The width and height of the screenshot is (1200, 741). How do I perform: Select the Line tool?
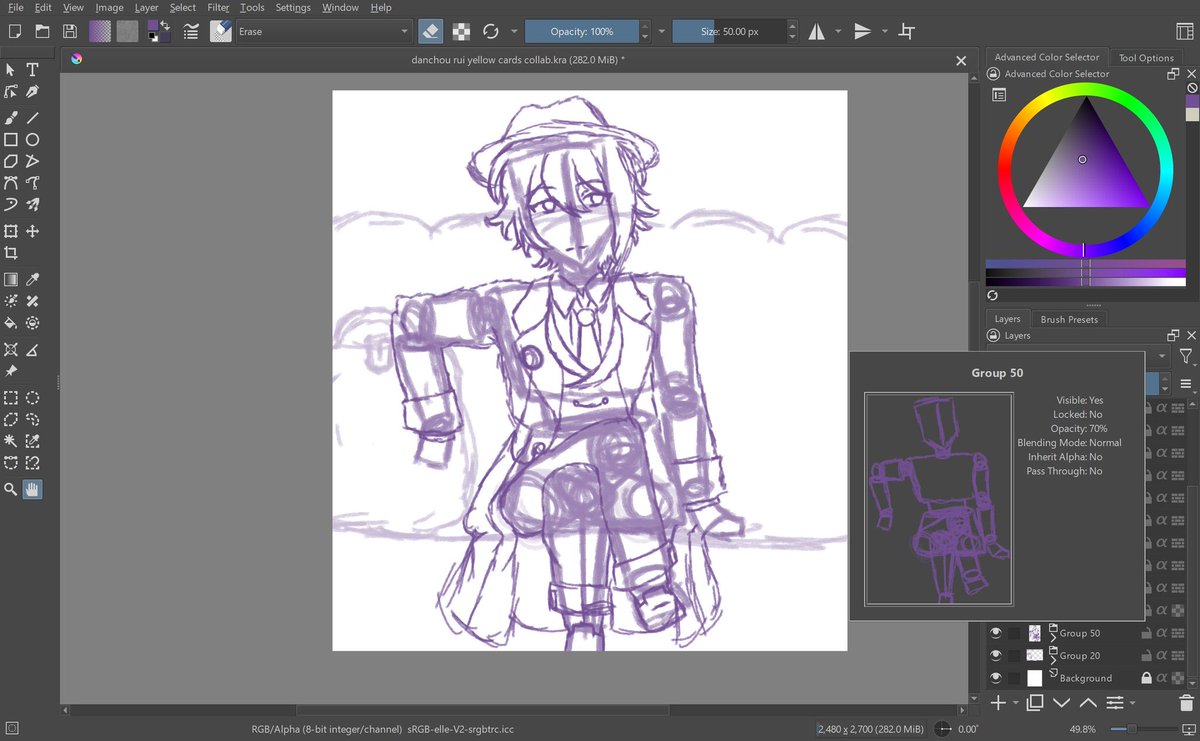32,117
